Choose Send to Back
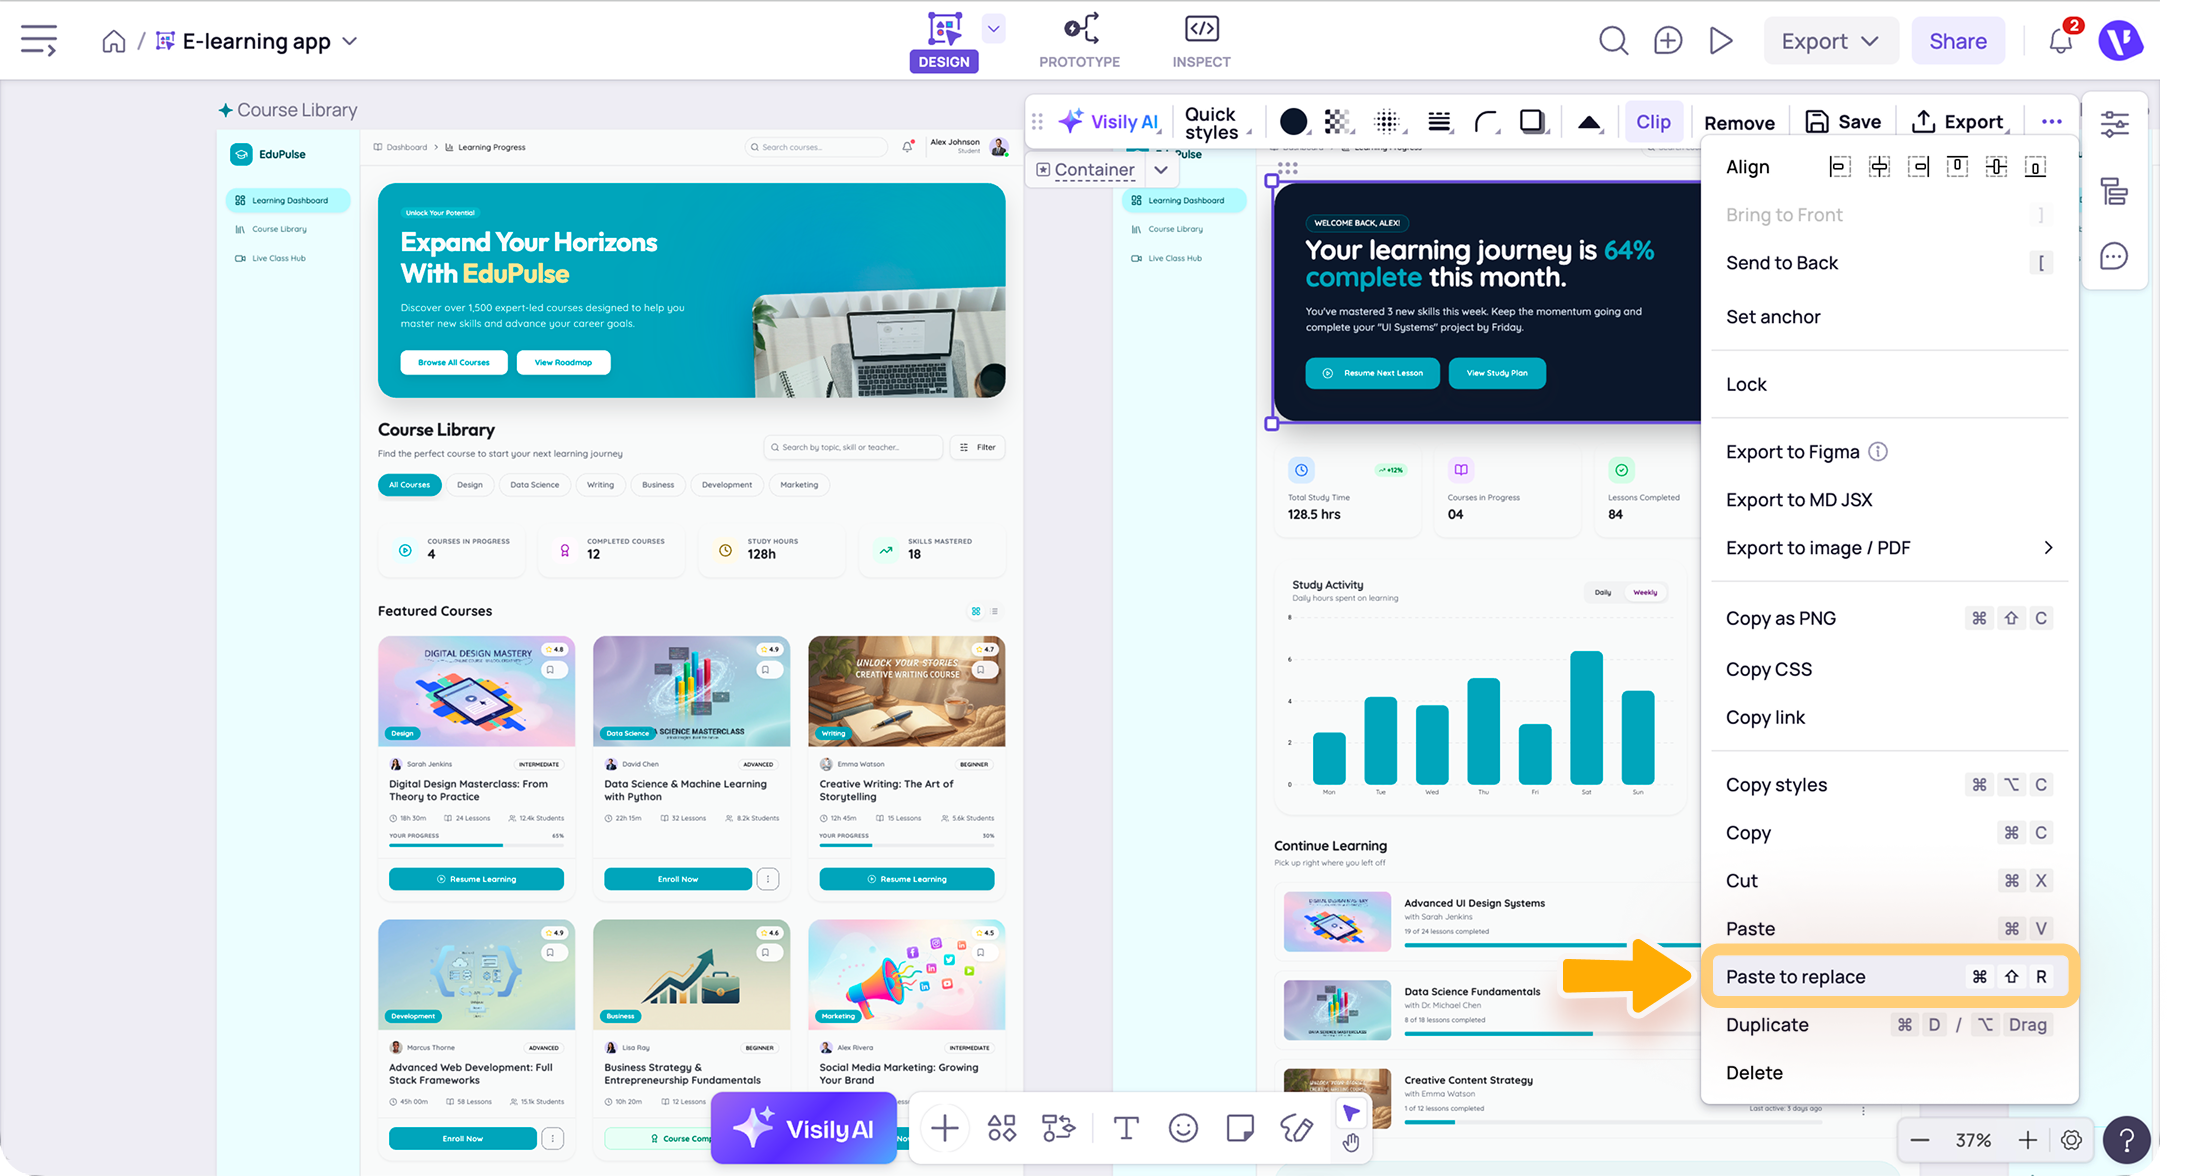Image resolution: width=2199 pixels, height=1176 pixels. tap(1889, 263)
